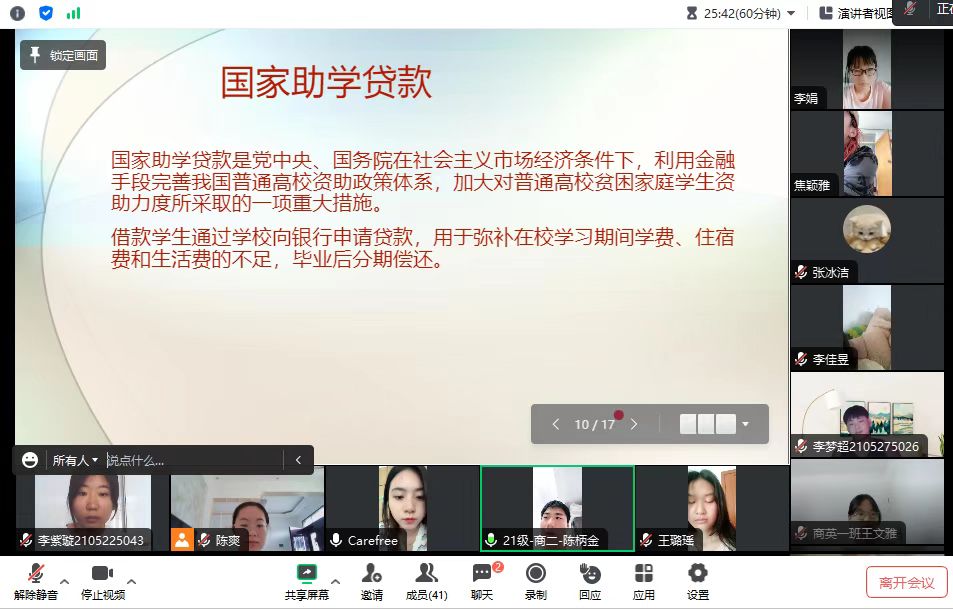Image resolution: width=953 pixels, height=609 pixels.
Task: Expand audio options arrow beside 解除静音
Action: click(x=65, y=581)
